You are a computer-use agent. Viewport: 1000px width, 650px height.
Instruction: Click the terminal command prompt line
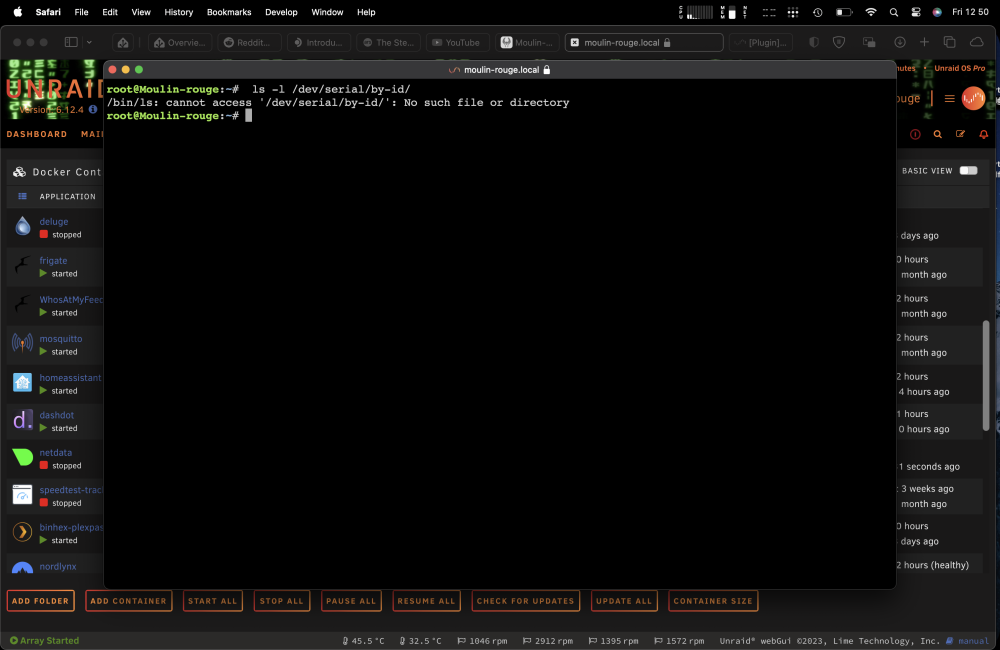coord(179,115)
